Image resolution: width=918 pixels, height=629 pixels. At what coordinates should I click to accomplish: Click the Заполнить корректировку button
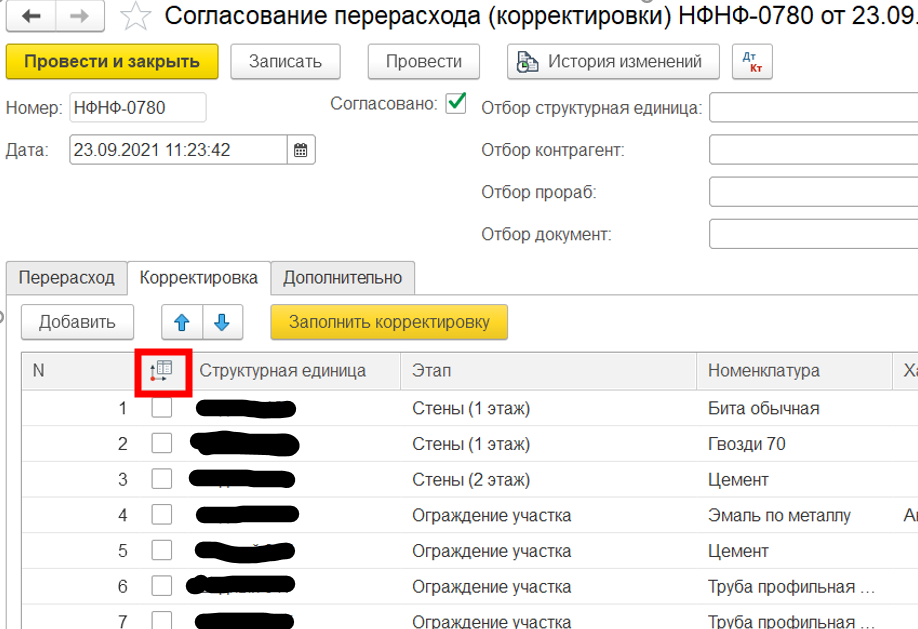click(389, 322)
